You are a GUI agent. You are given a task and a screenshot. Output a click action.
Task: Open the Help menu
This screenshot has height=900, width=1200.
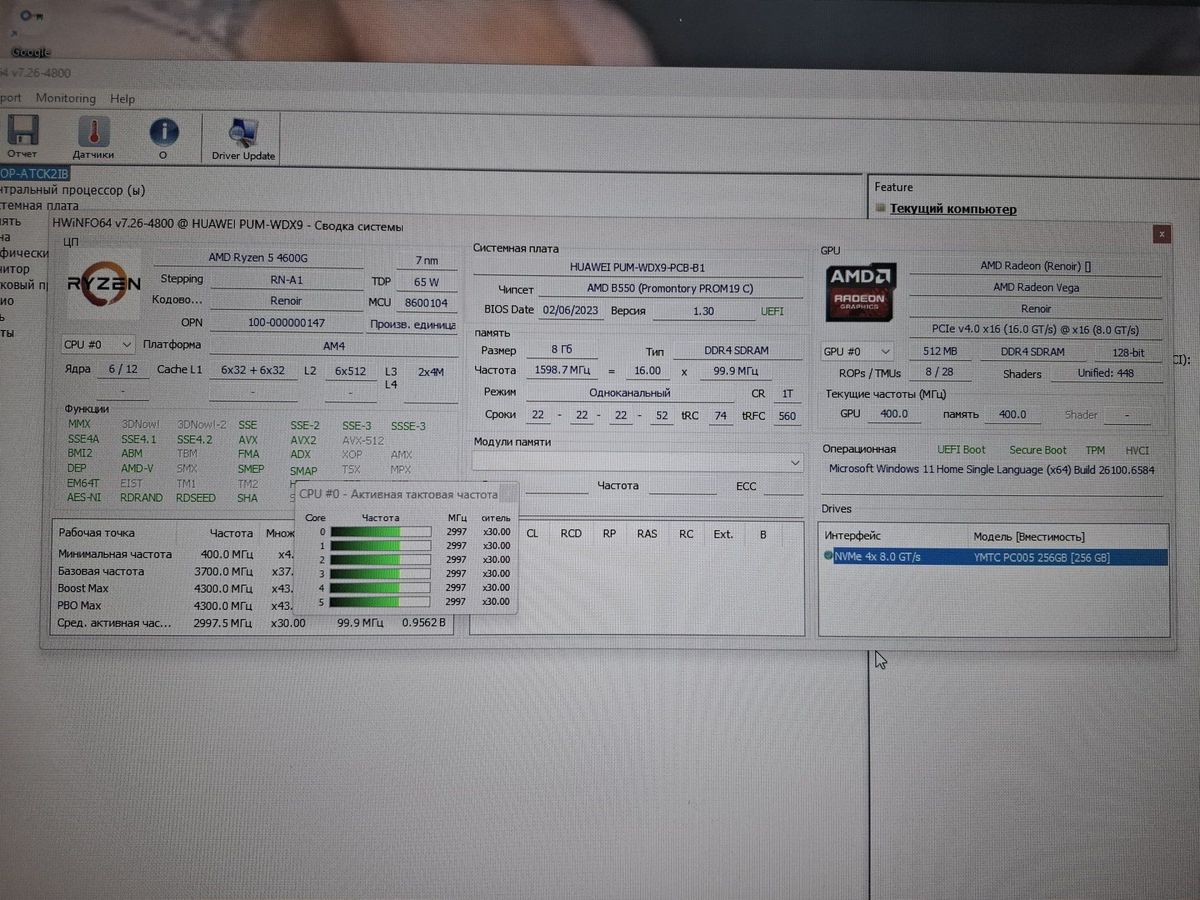click(123, 99)
